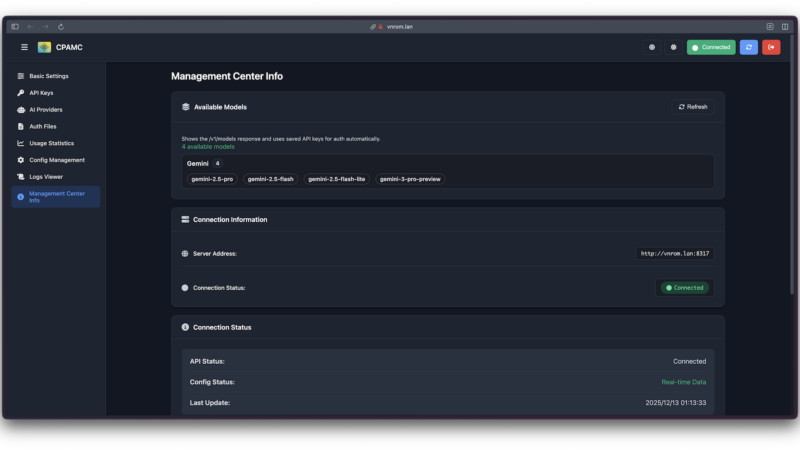Click the CPAMC logo icon
Viewport: 800px width, 450px height.
click(x=44, y=47)
